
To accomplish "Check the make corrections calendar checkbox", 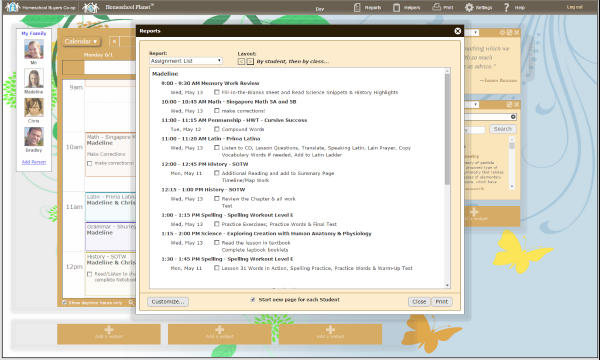I will click(x=90, y=163).
